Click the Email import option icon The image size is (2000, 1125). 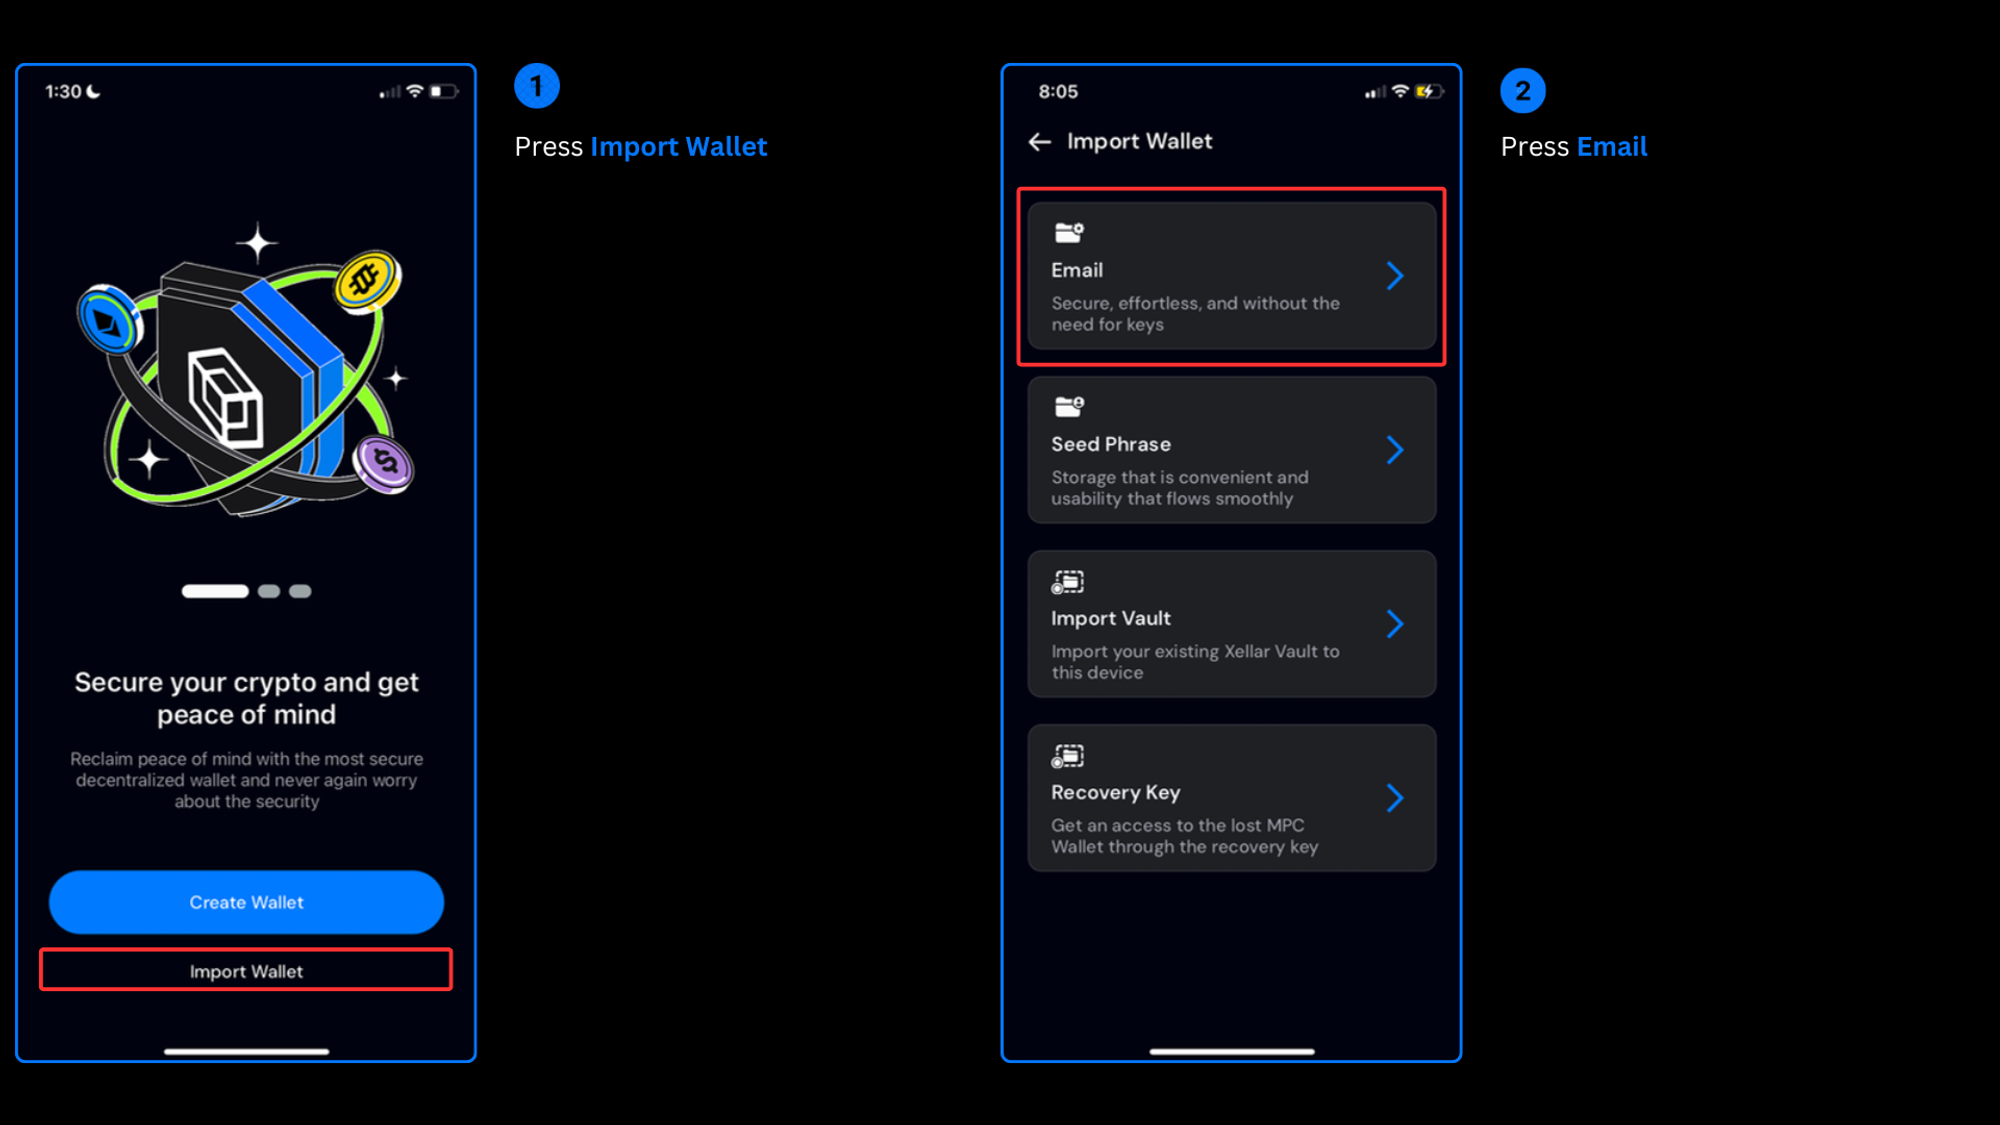click(x=1069, y=231)
